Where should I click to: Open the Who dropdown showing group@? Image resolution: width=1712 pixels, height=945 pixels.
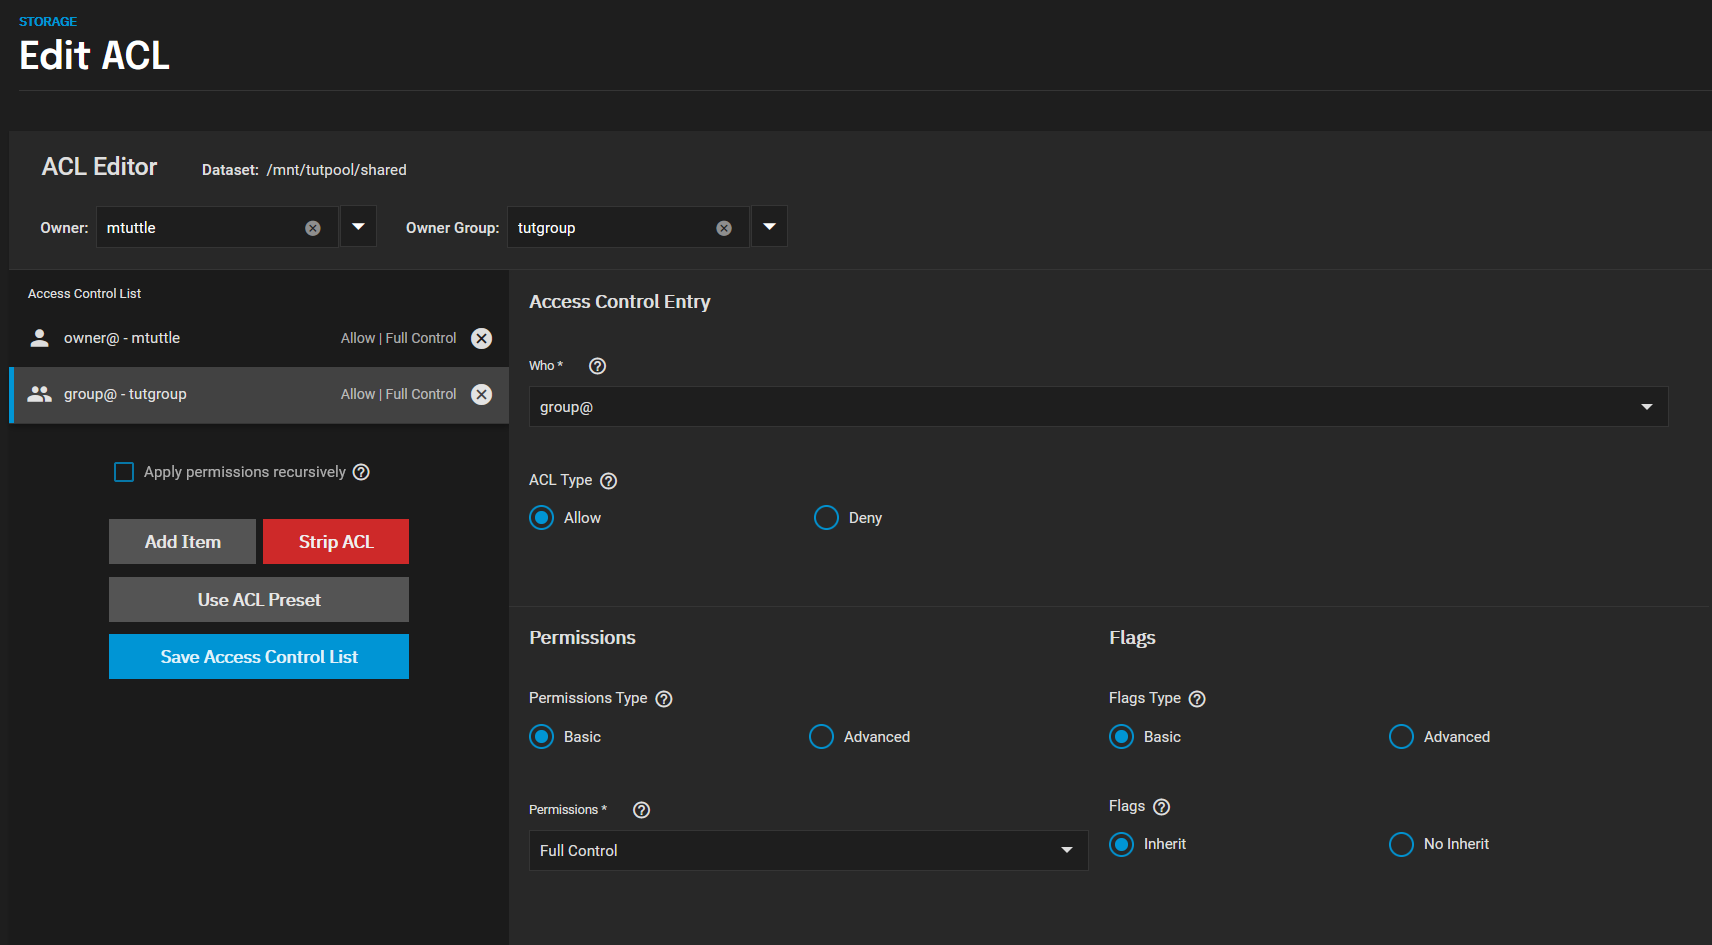(x=1096, y=406)
